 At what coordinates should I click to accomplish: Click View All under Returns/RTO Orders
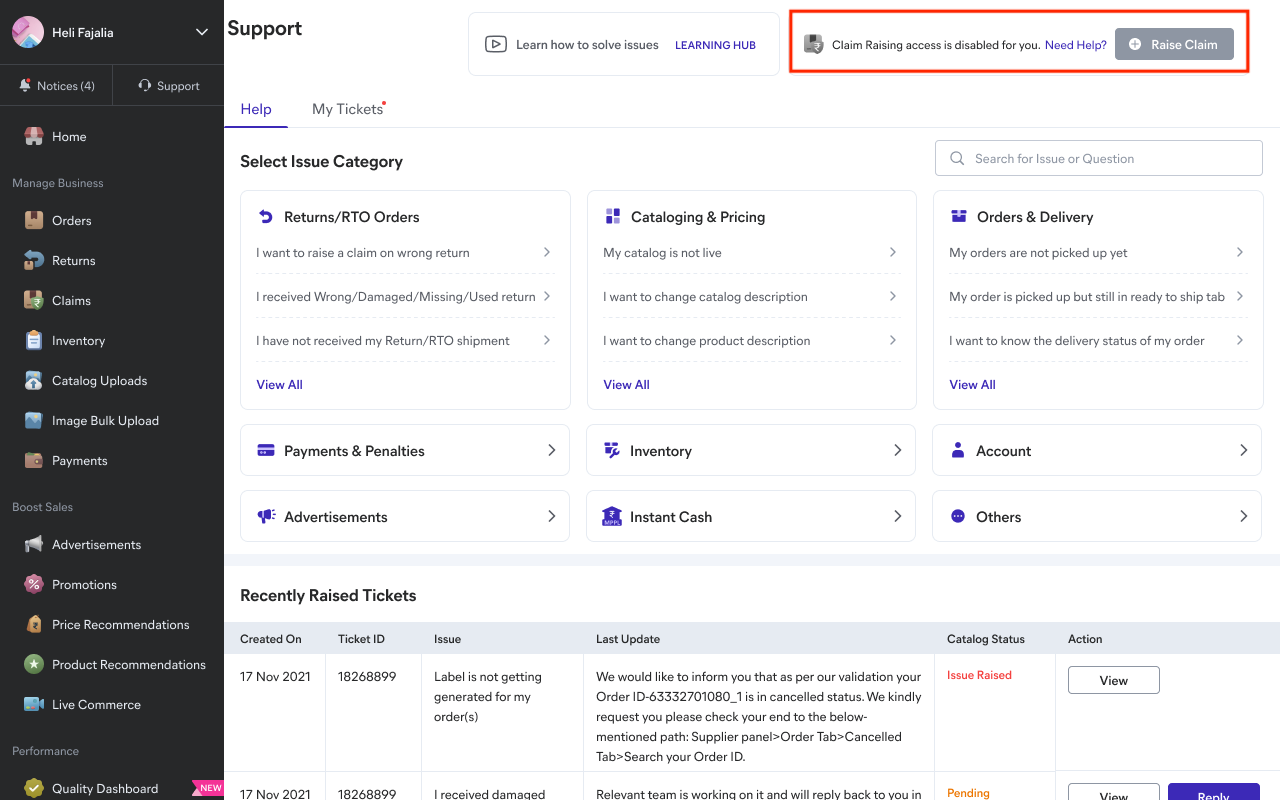[x=279, y=385]
